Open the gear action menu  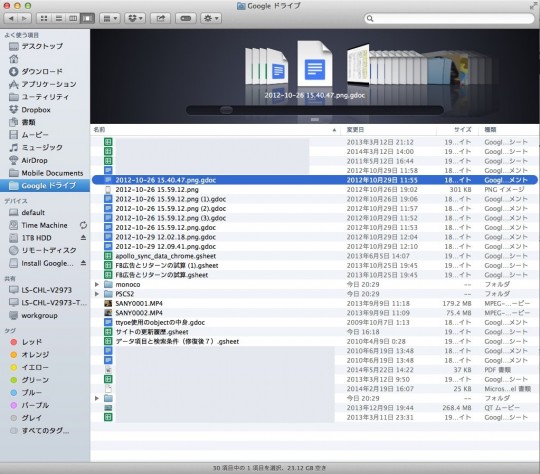tap(211, 18)
